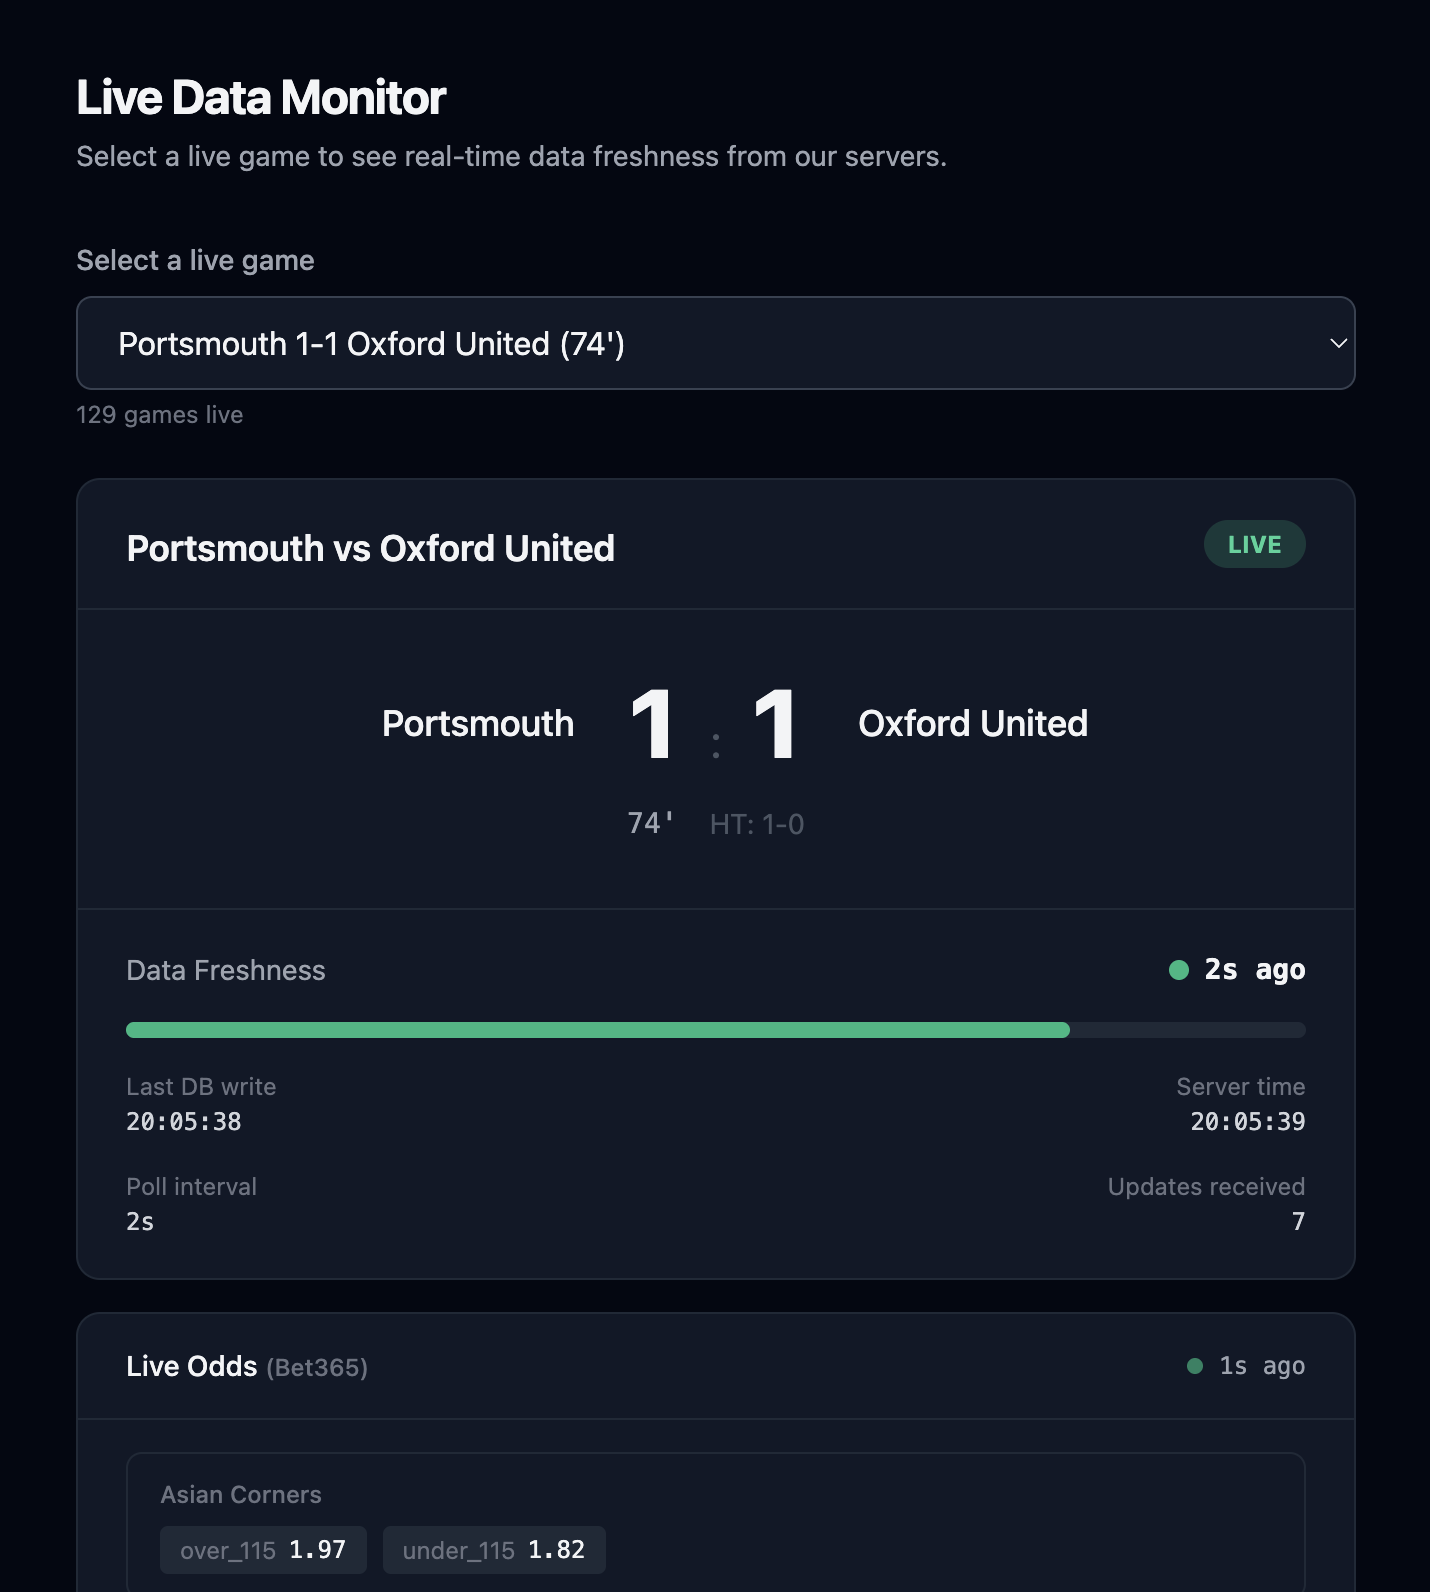
Task: Click the green freshness indicator dot beside 2s ago
Action: tap(1178, 970)
